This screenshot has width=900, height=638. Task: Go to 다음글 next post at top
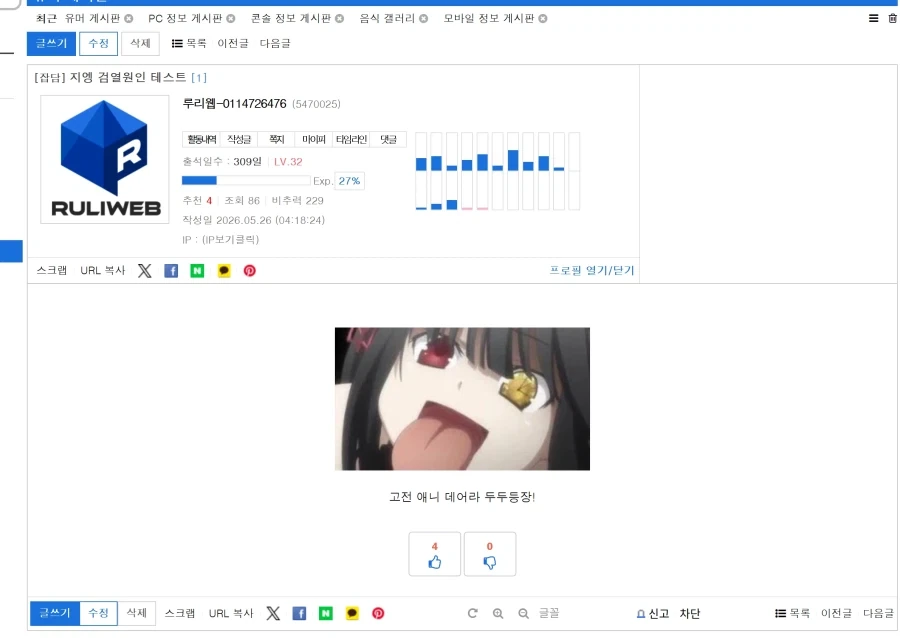(x=275, y=44)
